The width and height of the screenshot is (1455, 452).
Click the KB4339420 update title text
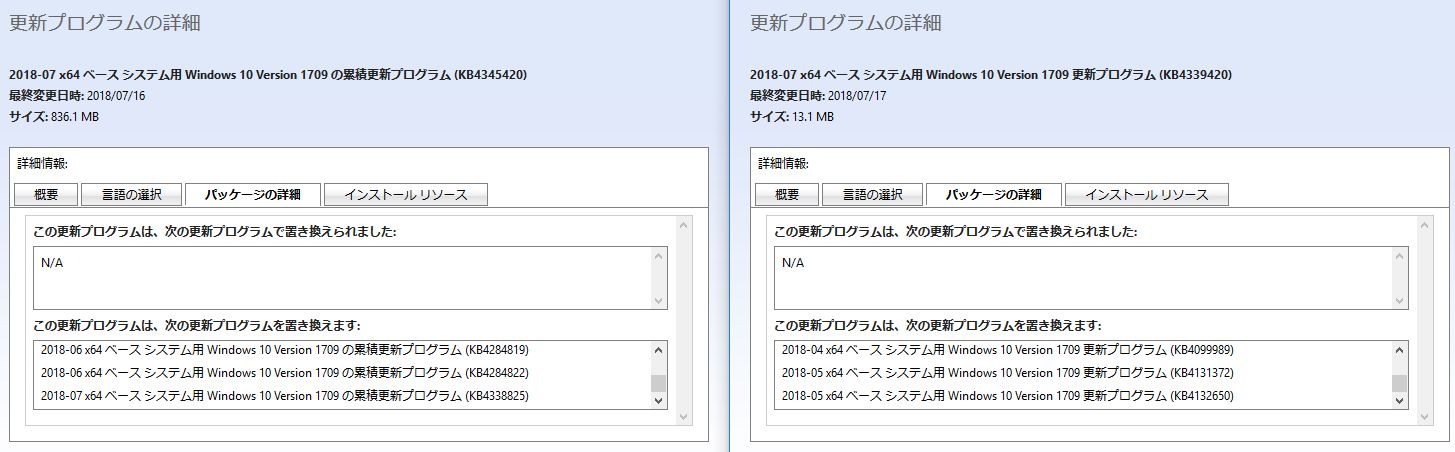991,75
